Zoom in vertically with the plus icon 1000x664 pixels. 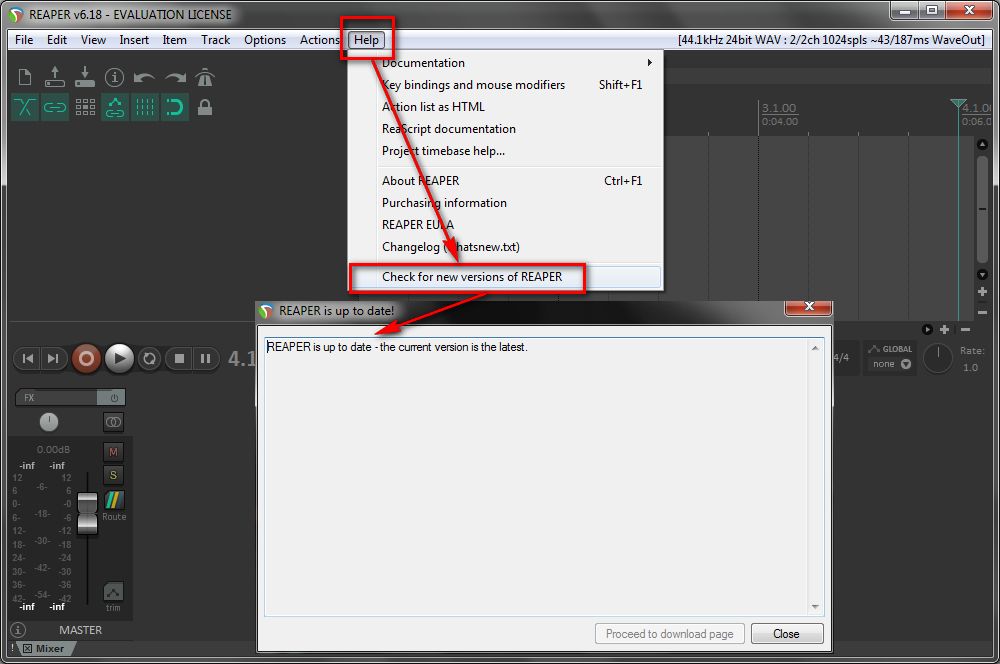(982, 291)
